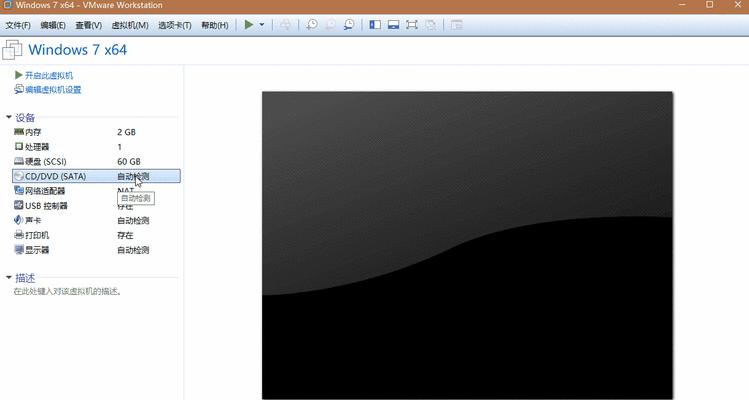Collapse the 描述 section

pos(9,277)
